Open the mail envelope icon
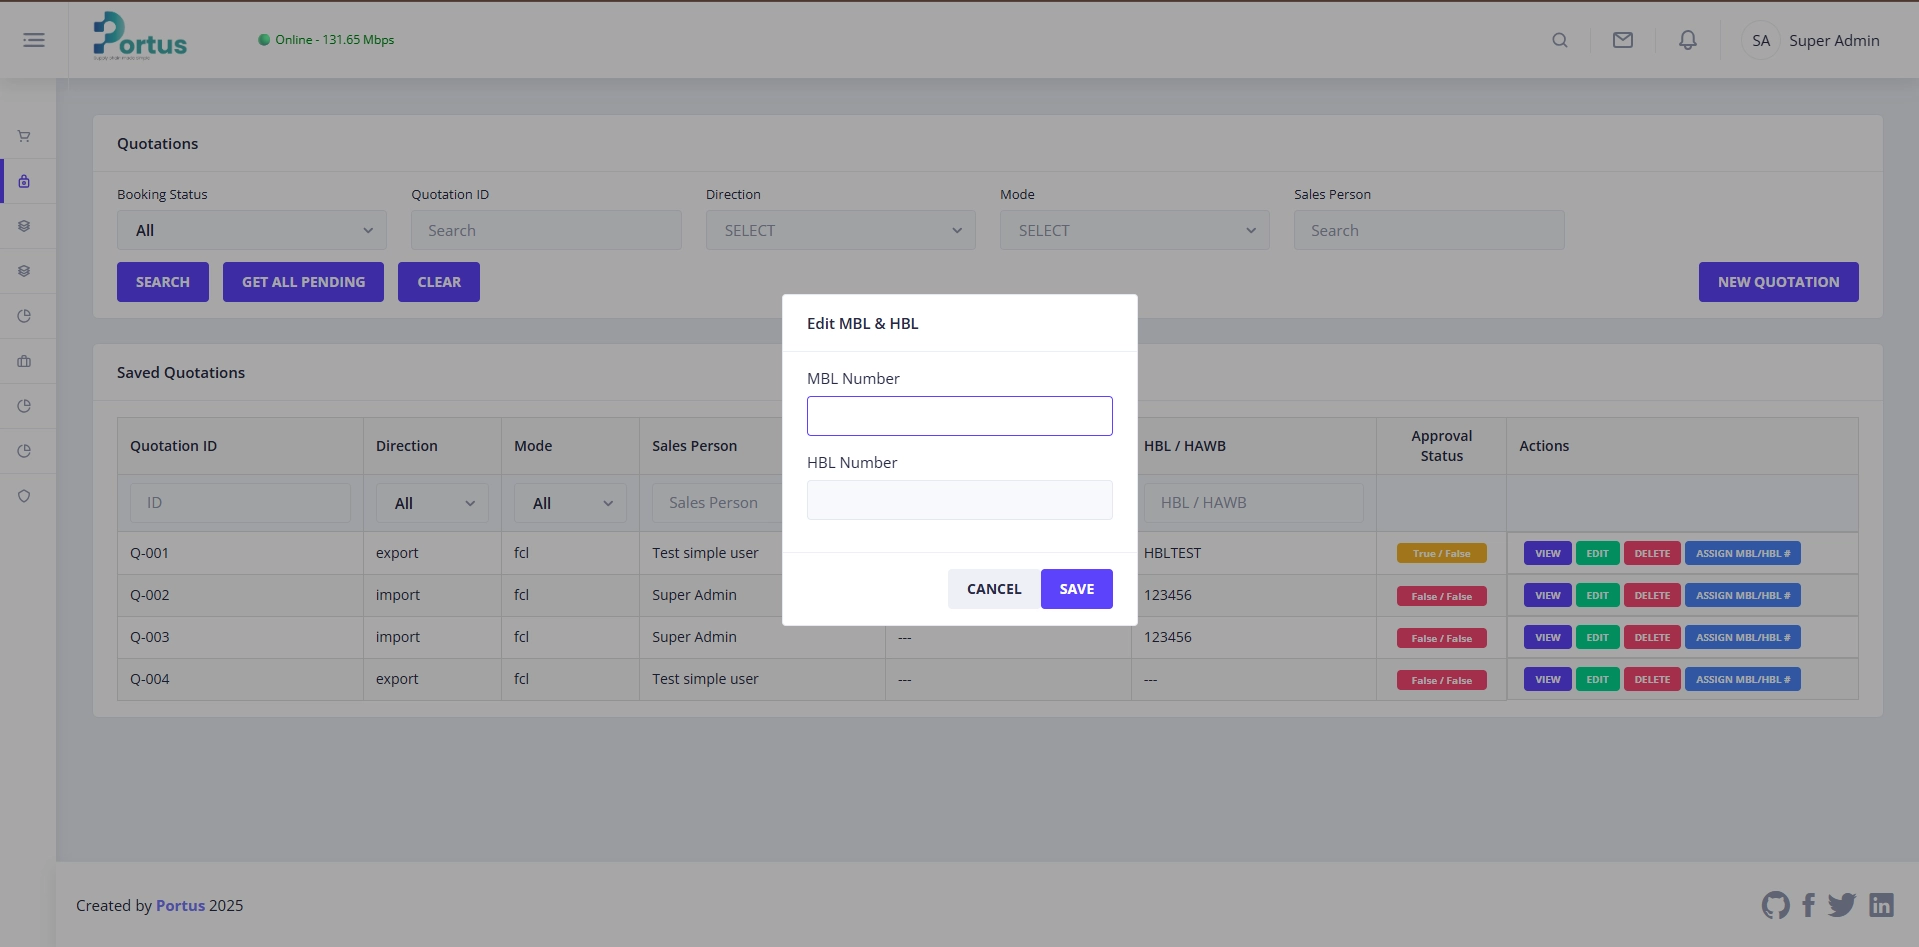The image size is (1919, 947). [x=1622, y=40]
